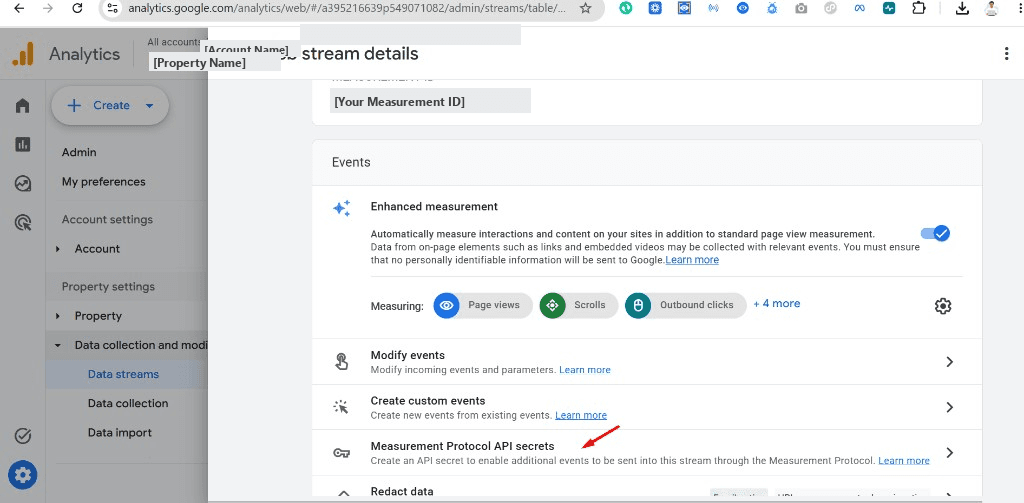Screen dimensions: 1024x503
Task: Click the Page views eye icon
Action: 447,305
